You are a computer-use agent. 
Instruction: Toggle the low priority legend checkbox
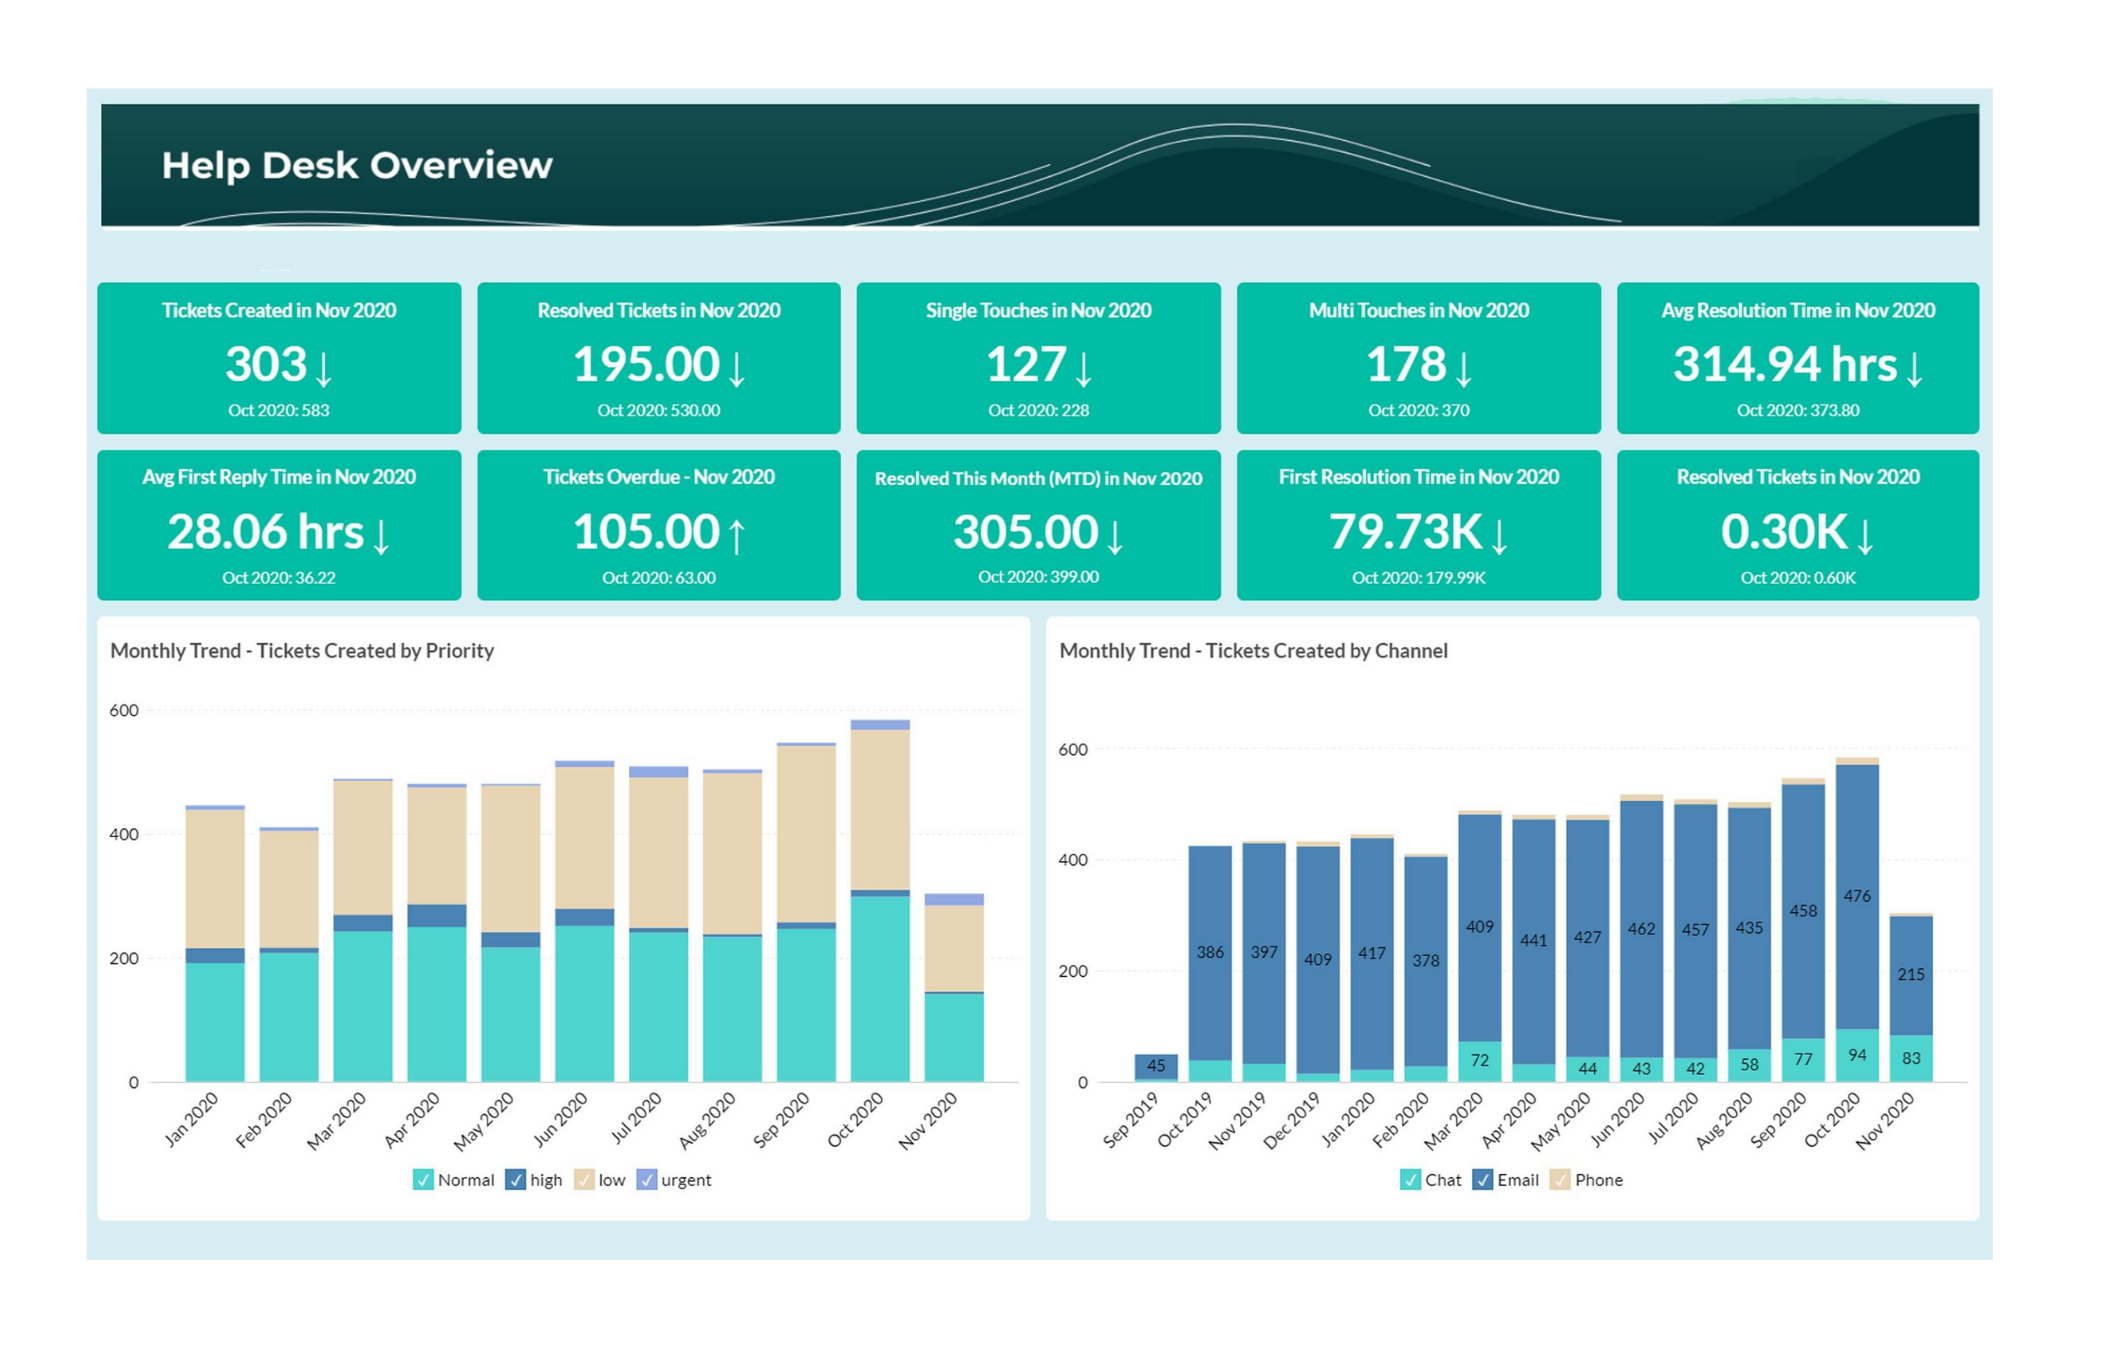tap(585, 1180)
